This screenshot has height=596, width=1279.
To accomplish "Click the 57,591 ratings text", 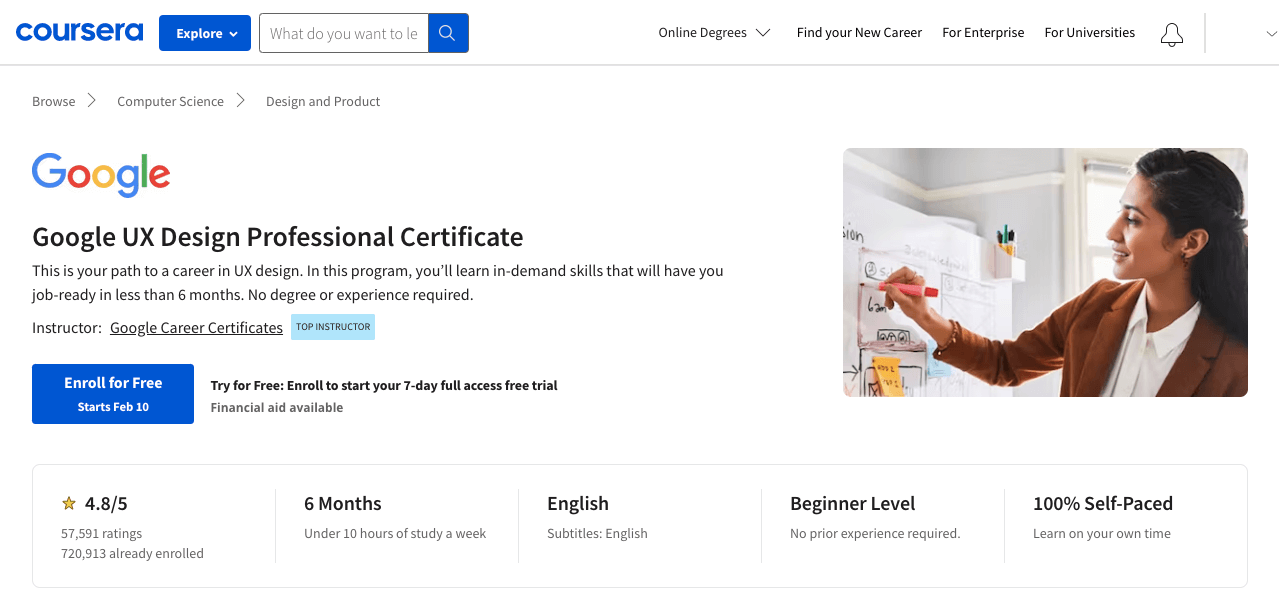I will click(x=102, y=534).
